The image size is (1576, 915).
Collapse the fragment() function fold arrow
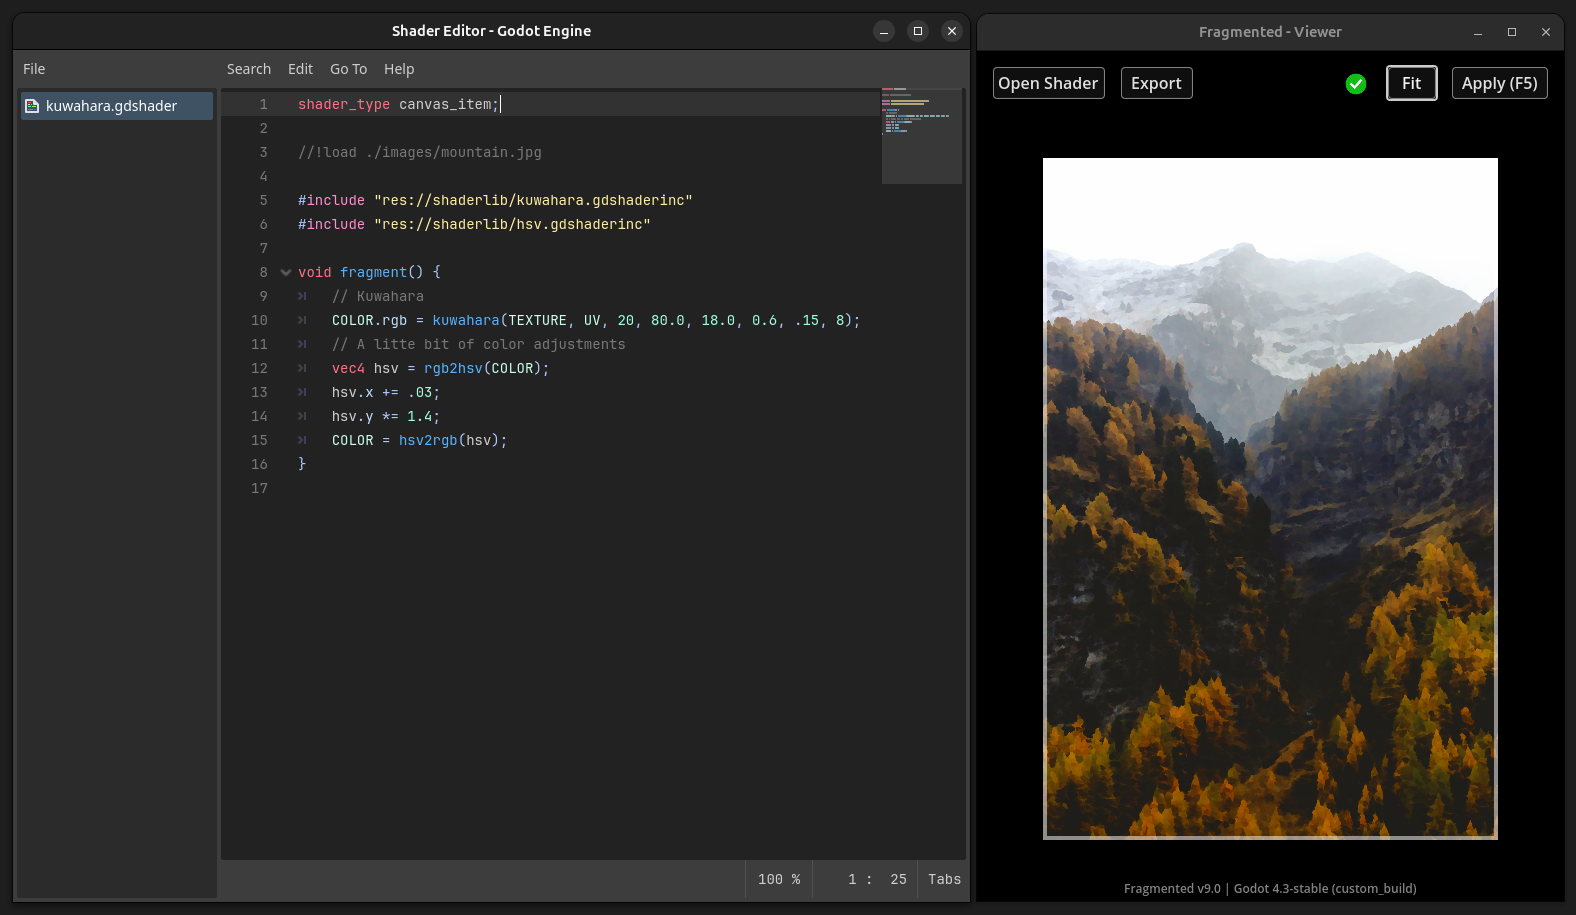(x=286, y=272)
